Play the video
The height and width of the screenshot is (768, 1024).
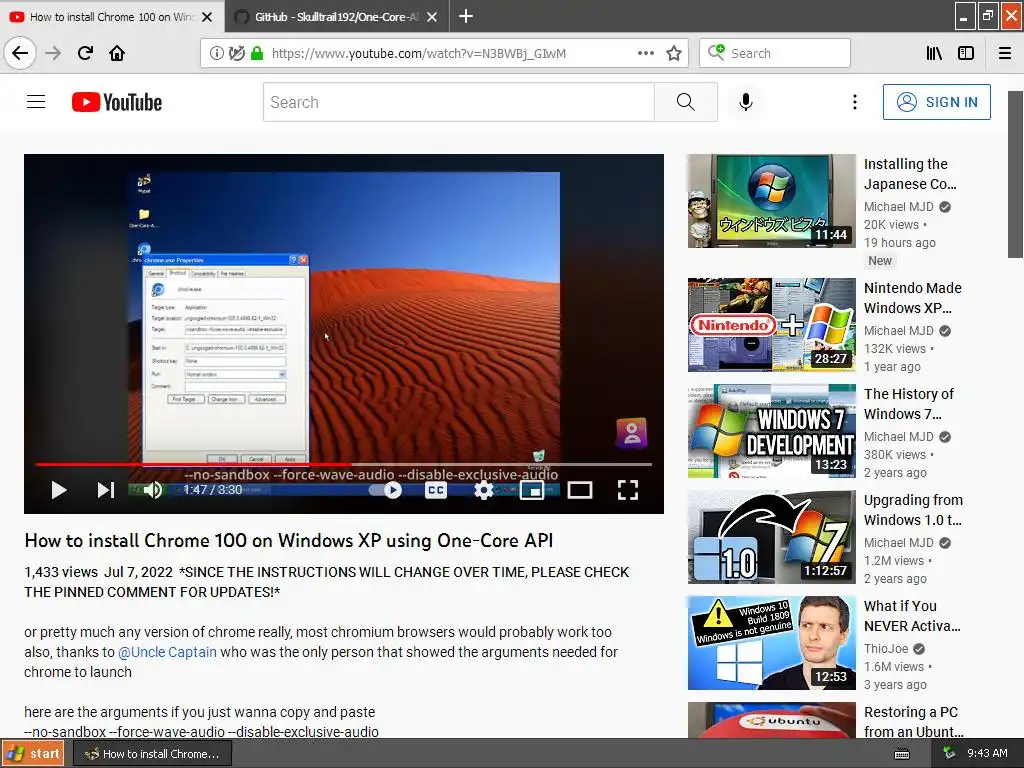pos(59,490)
